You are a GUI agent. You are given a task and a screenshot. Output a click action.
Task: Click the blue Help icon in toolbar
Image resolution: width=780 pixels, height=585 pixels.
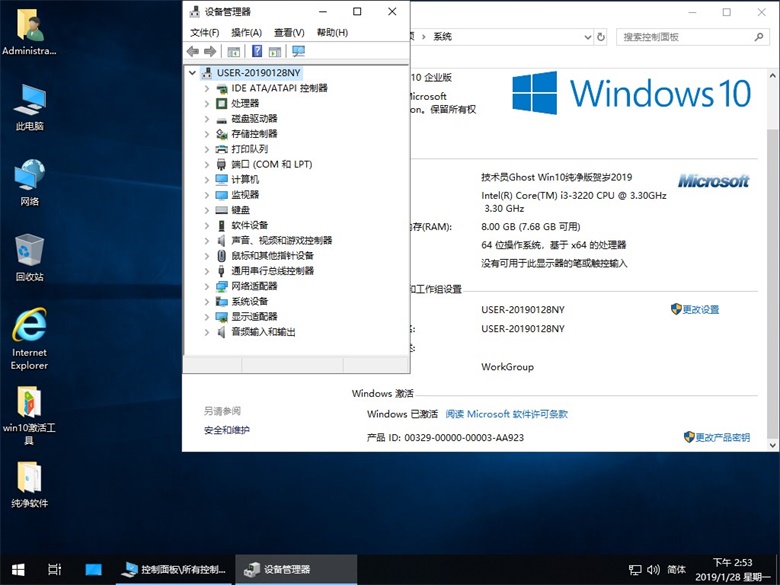click(257, 51)
